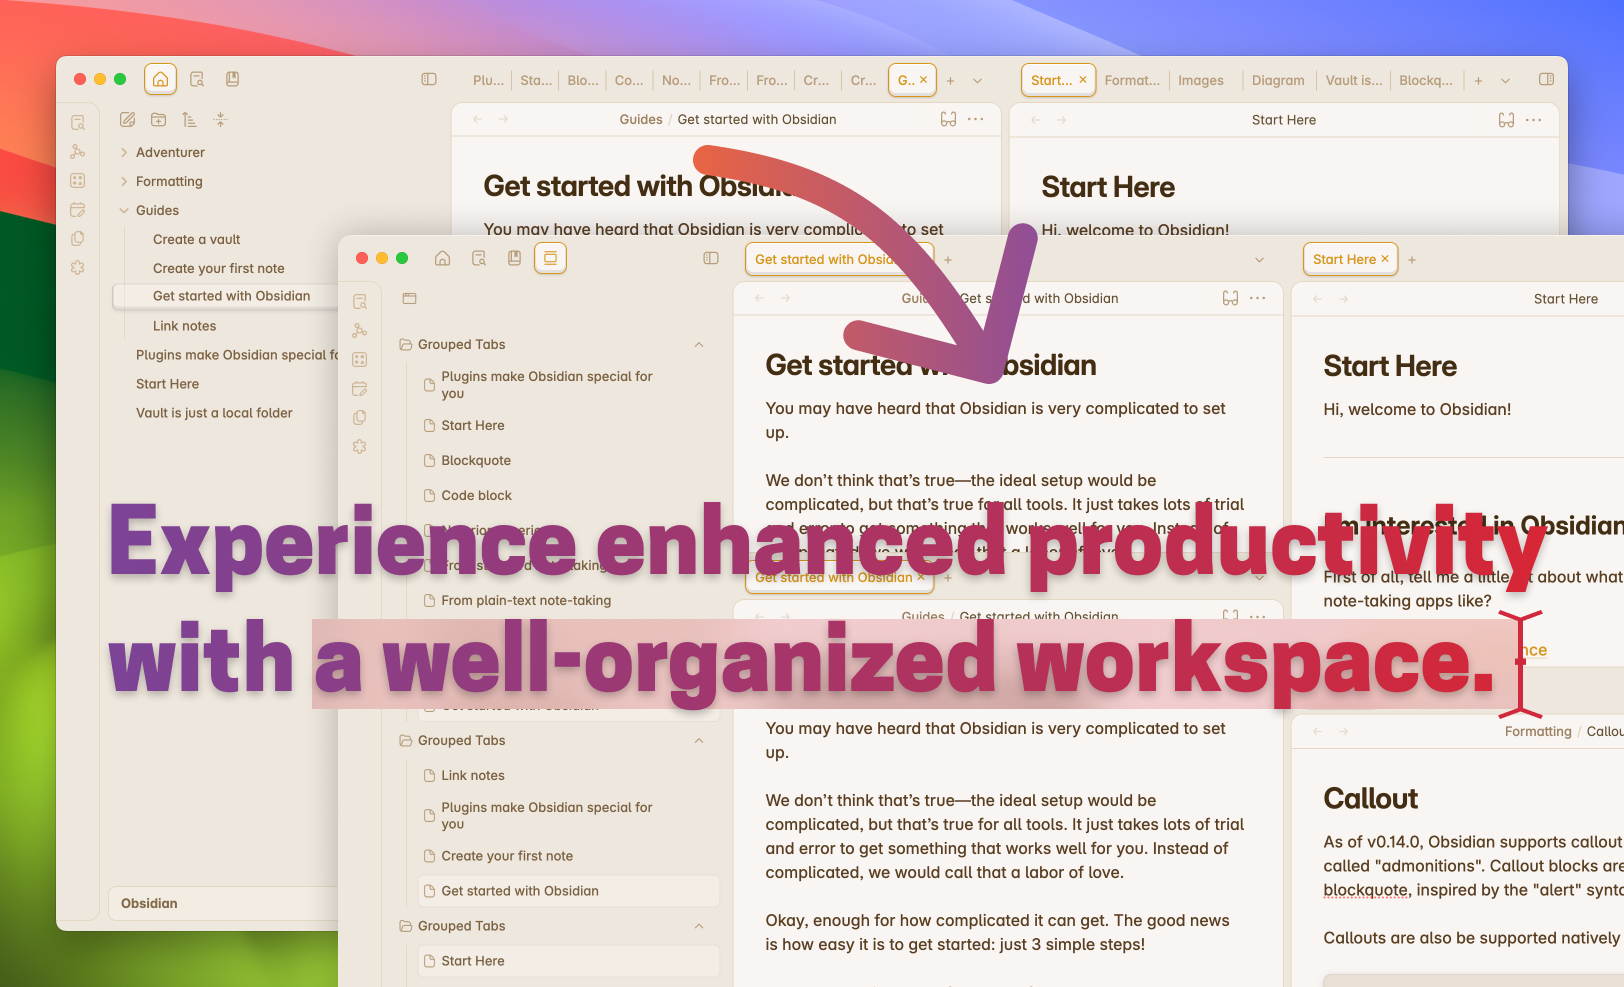Open 'Create a vault' note
The width and height of the screenshot is (1624, 987).
click(x=196, y=239)
